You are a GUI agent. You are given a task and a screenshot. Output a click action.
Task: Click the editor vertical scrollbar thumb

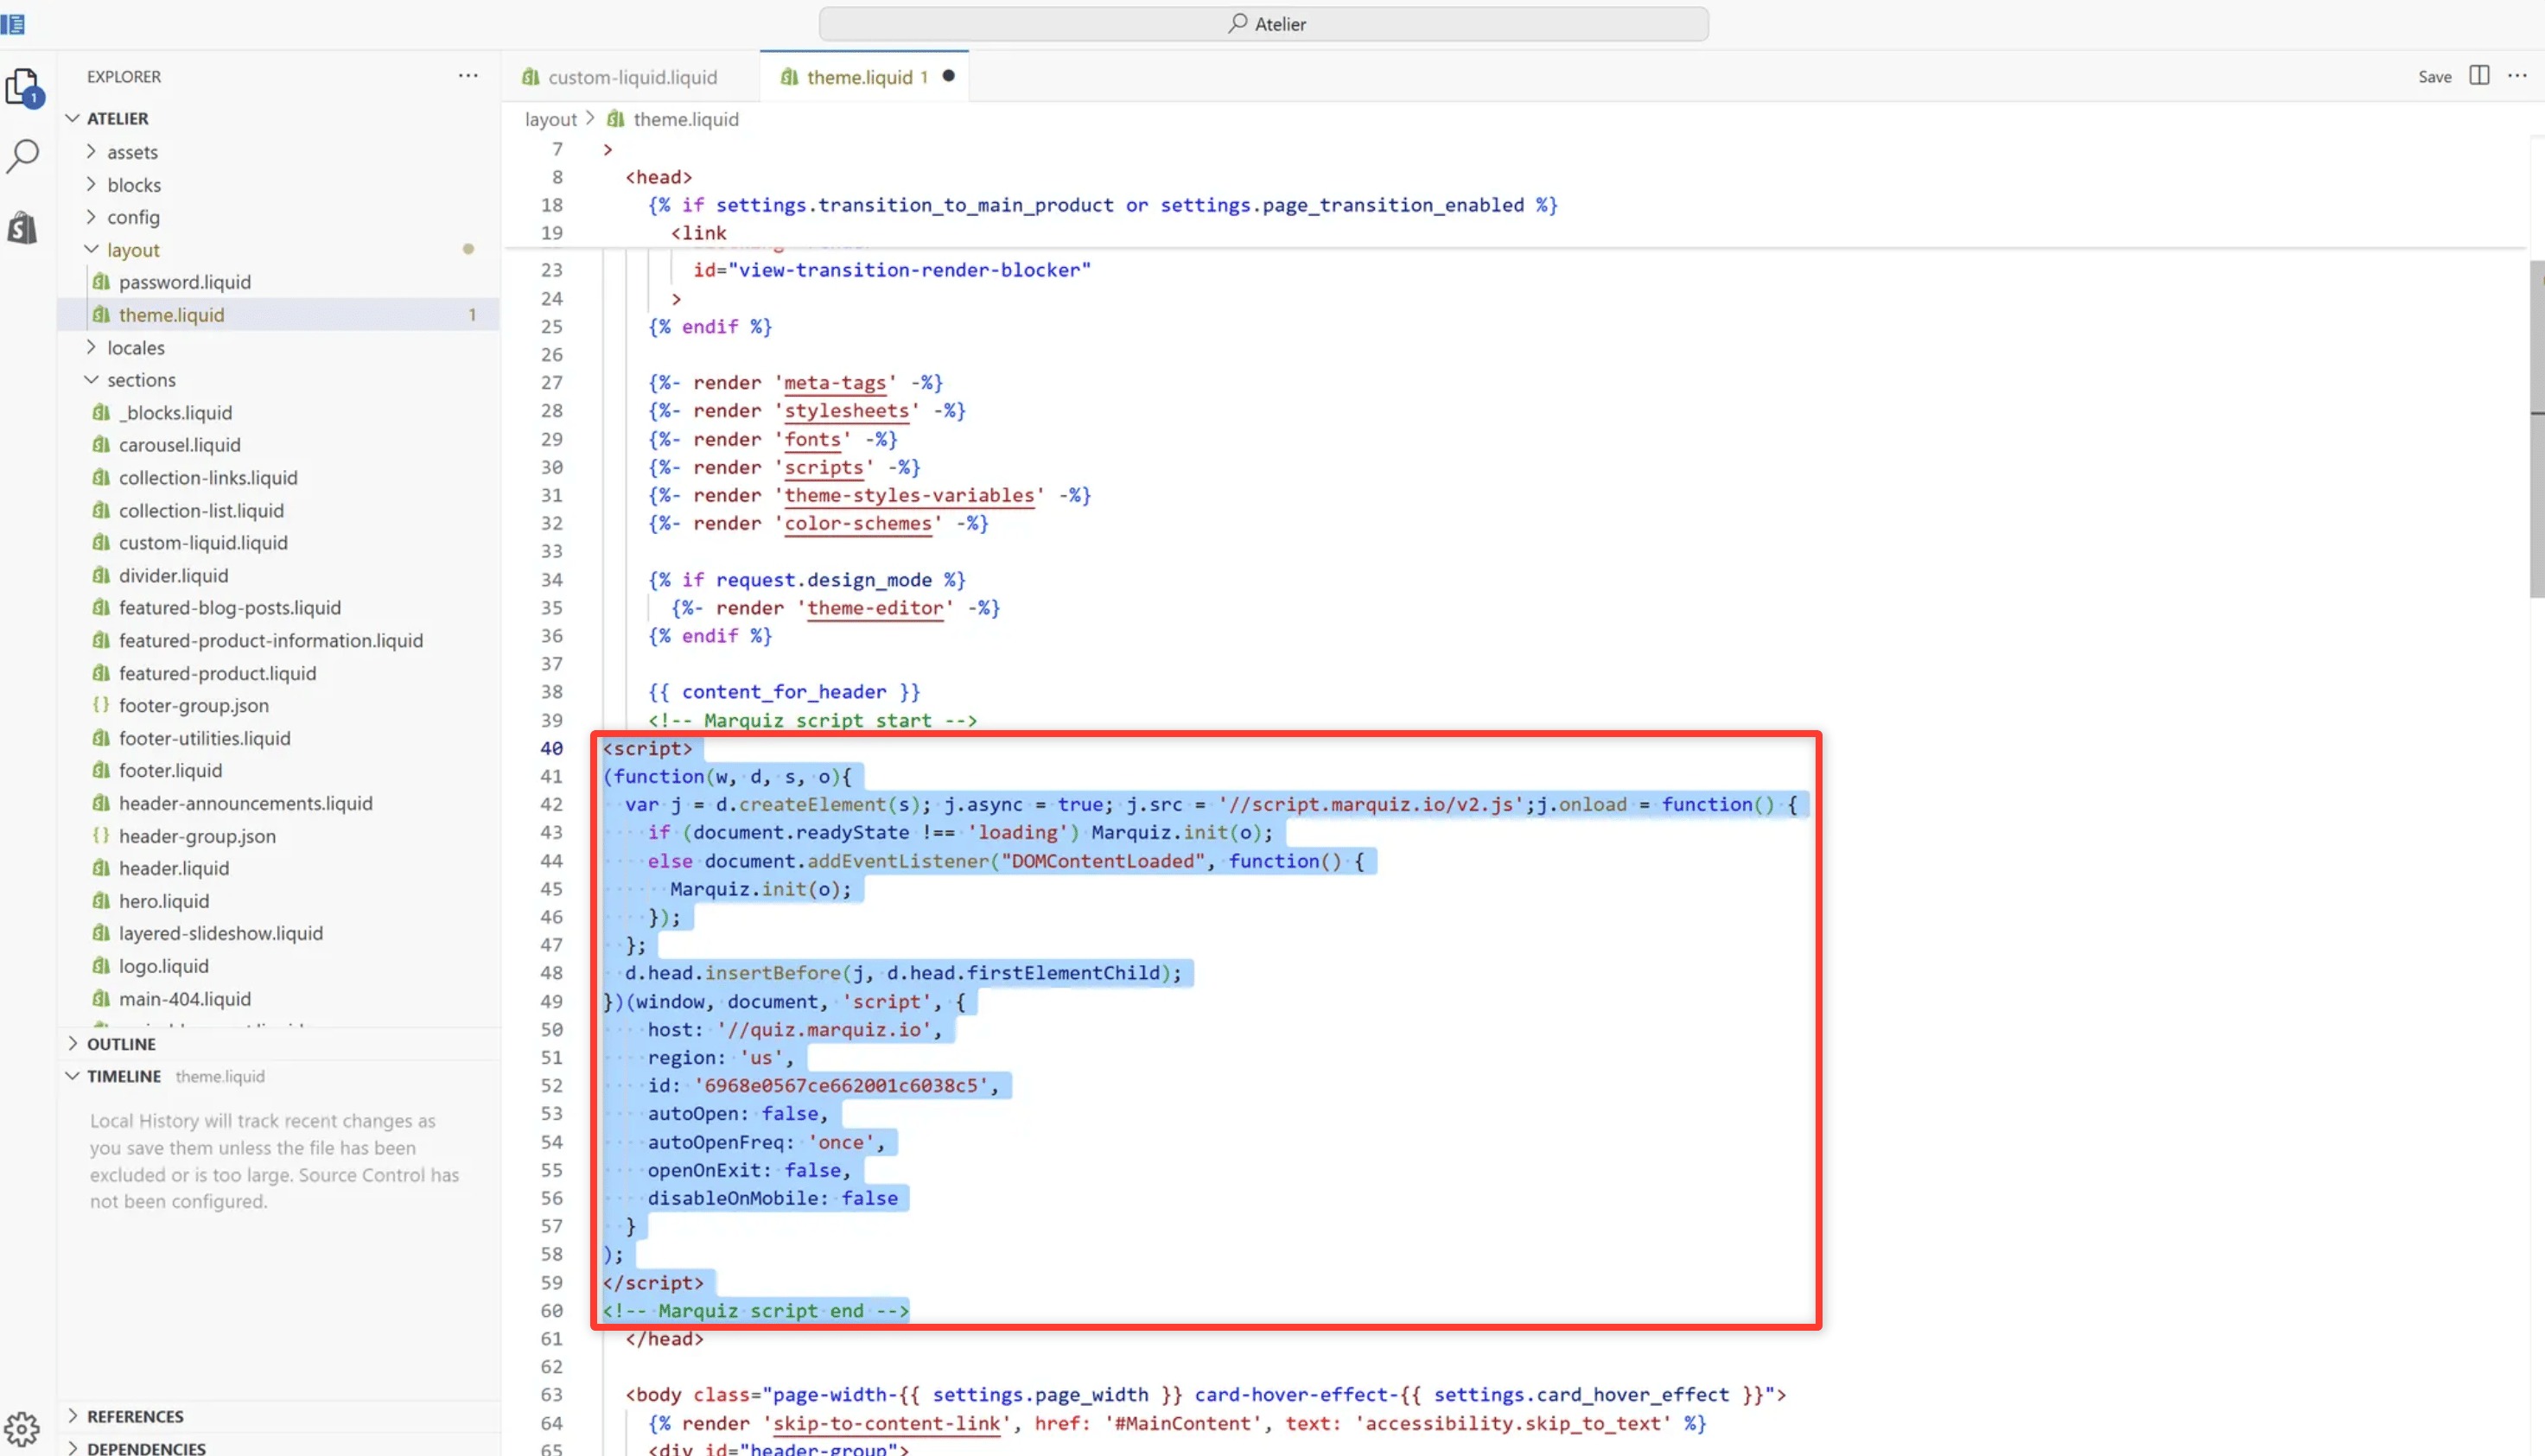coord(2536,430)
